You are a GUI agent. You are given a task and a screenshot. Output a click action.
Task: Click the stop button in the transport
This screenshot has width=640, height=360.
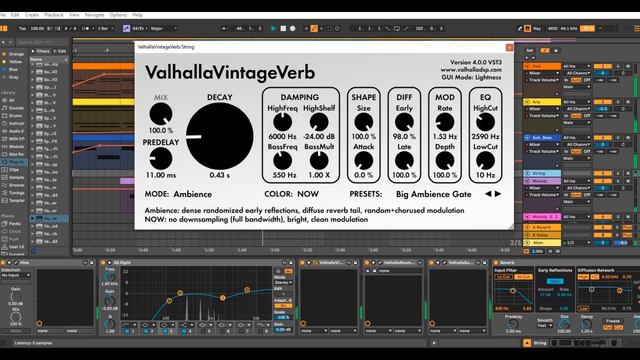point(283,29)
